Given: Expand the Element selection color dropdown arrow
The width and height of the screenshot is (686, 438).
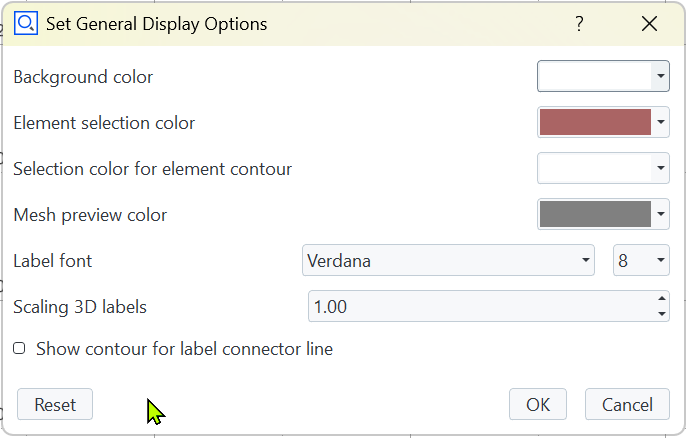Looking at the screenshot, I should click(660, 122).
